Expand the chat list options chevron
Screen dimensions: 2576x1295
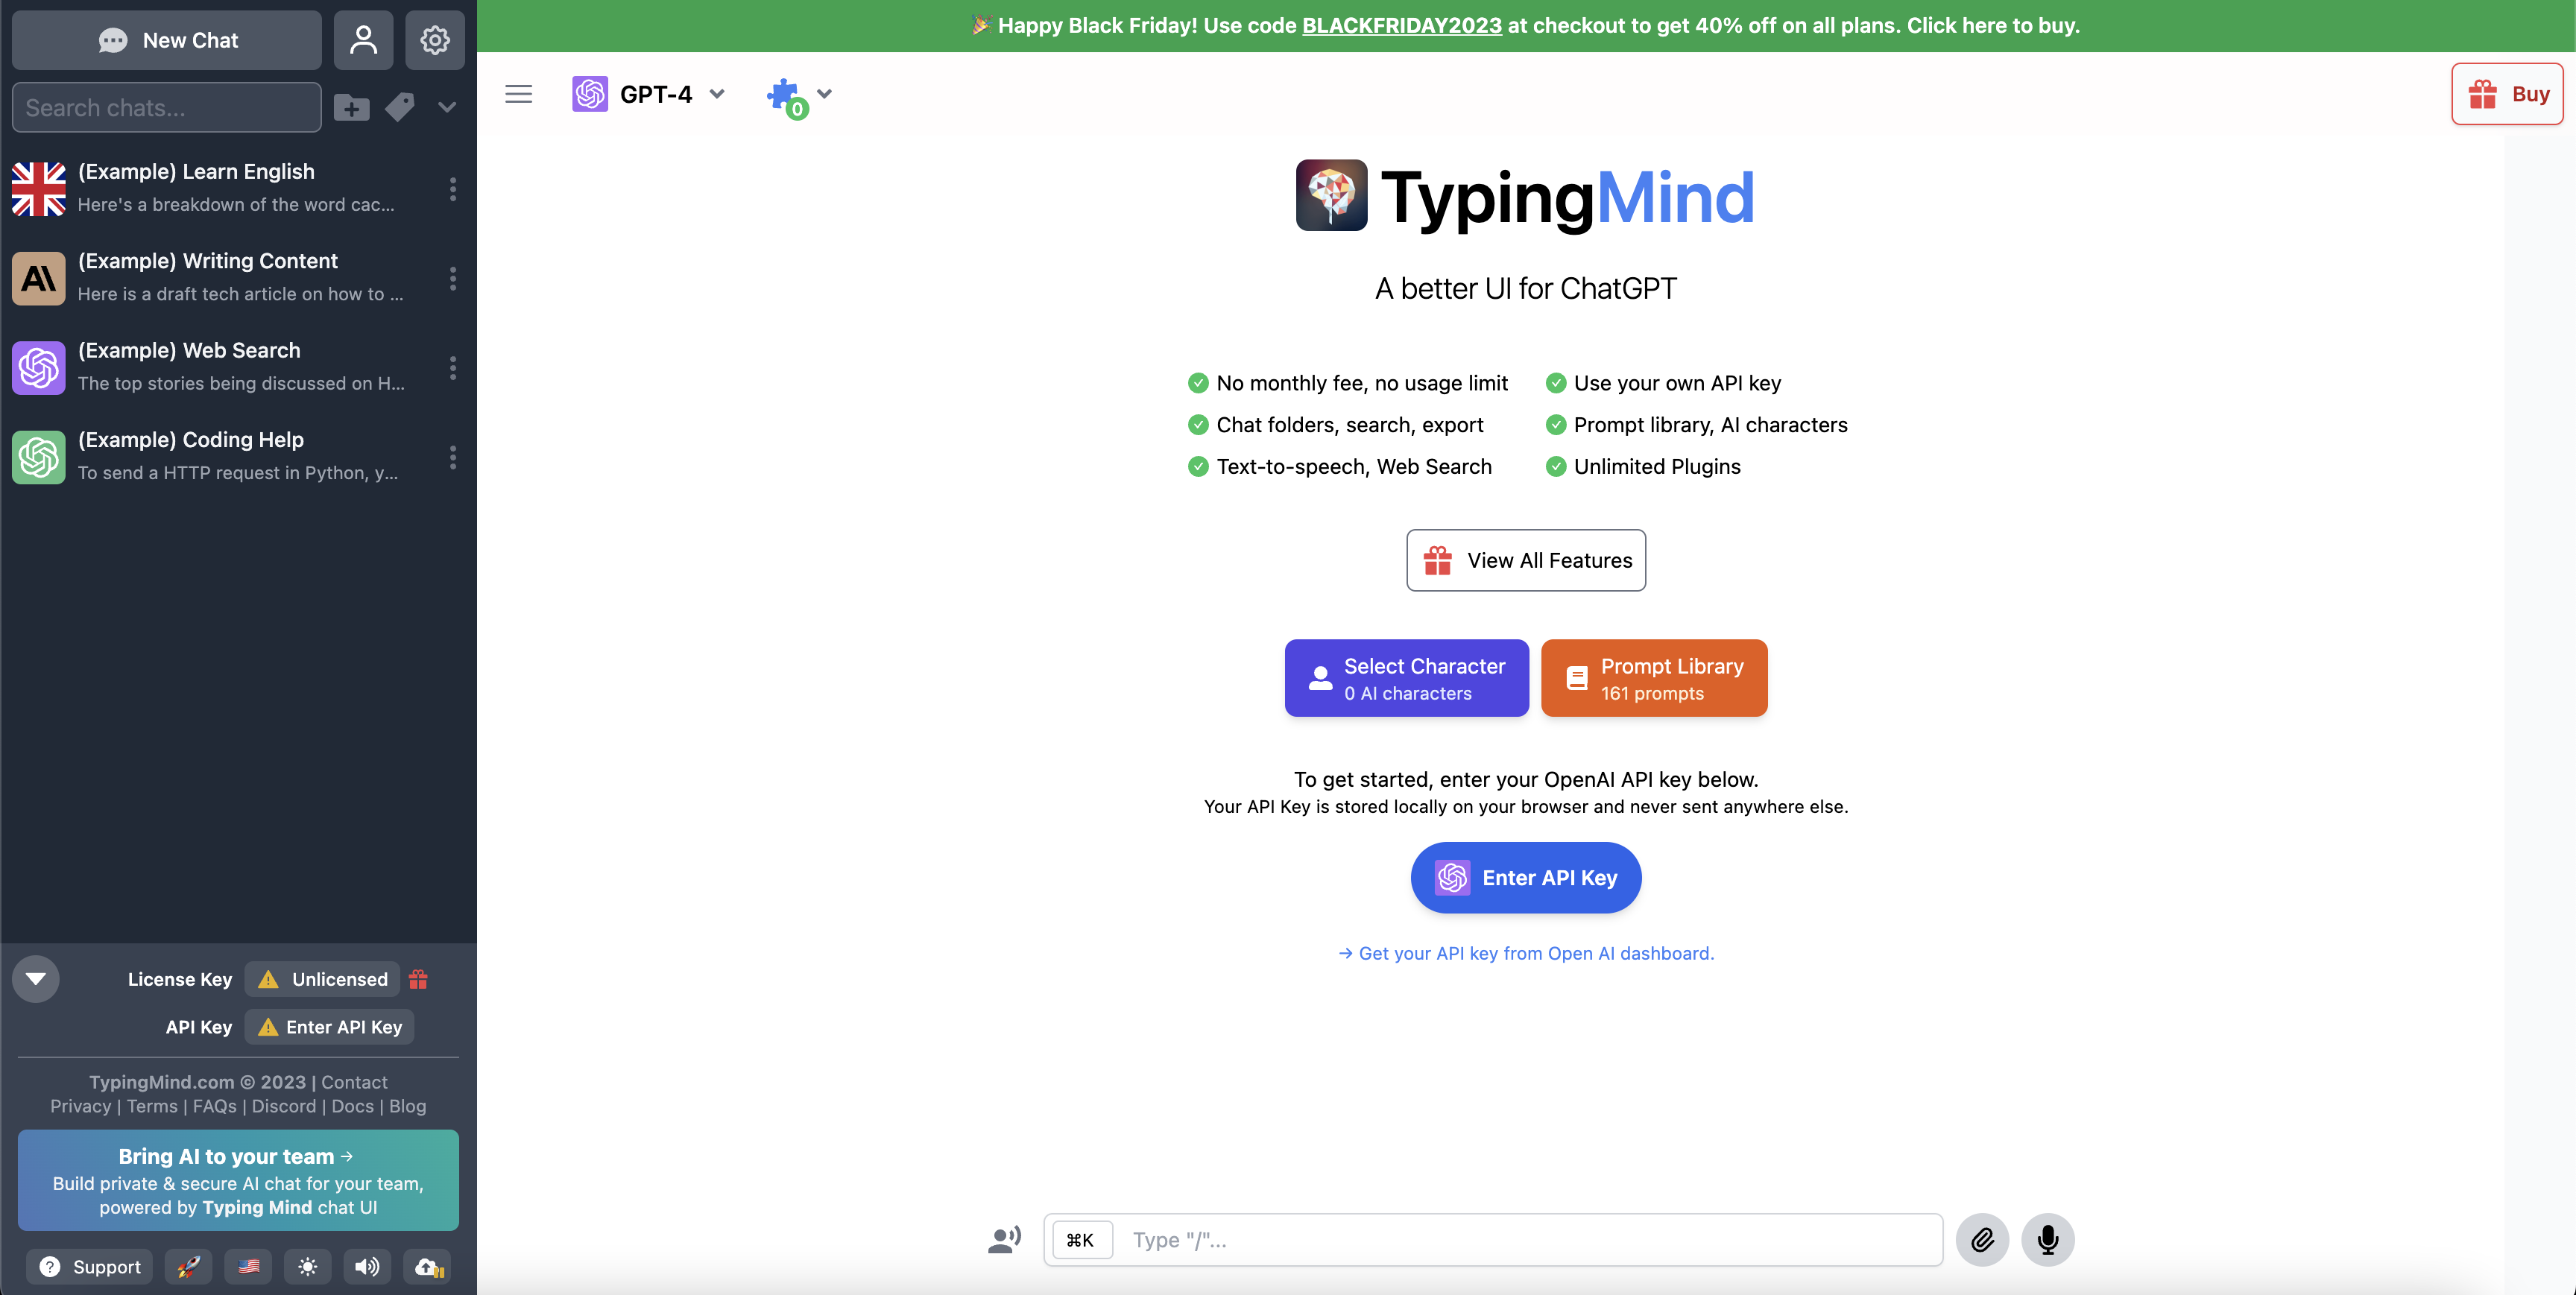[446, 107]
